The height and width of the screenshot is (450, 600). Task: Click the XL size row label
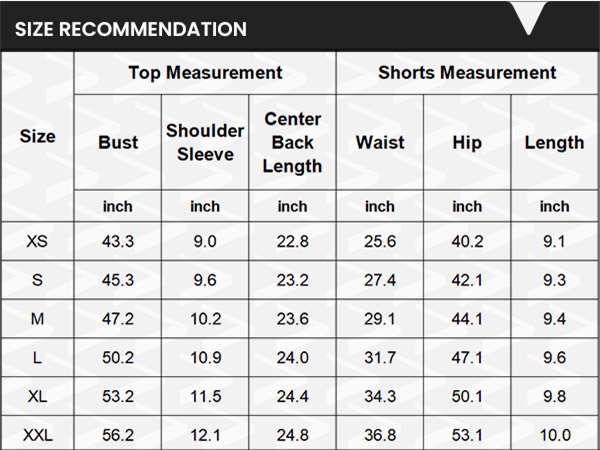(x=38, y=396)
